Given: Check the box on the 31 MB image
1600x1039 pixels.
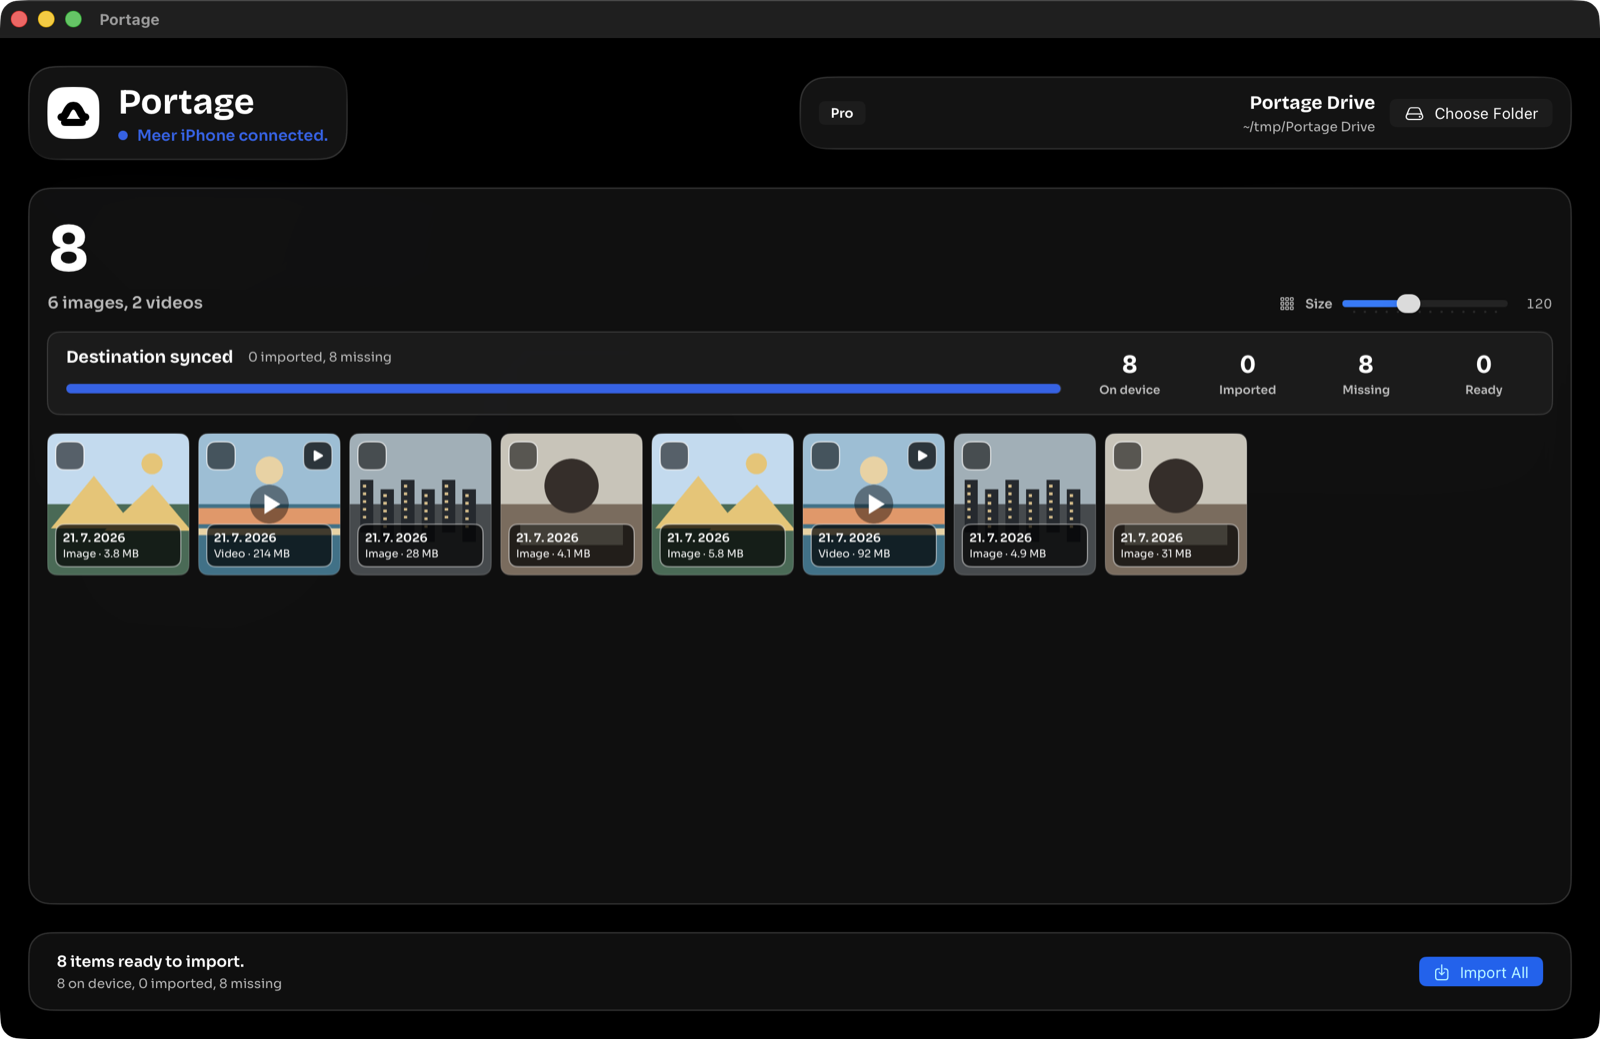Looking at the screenshot, I should 1127,456.
